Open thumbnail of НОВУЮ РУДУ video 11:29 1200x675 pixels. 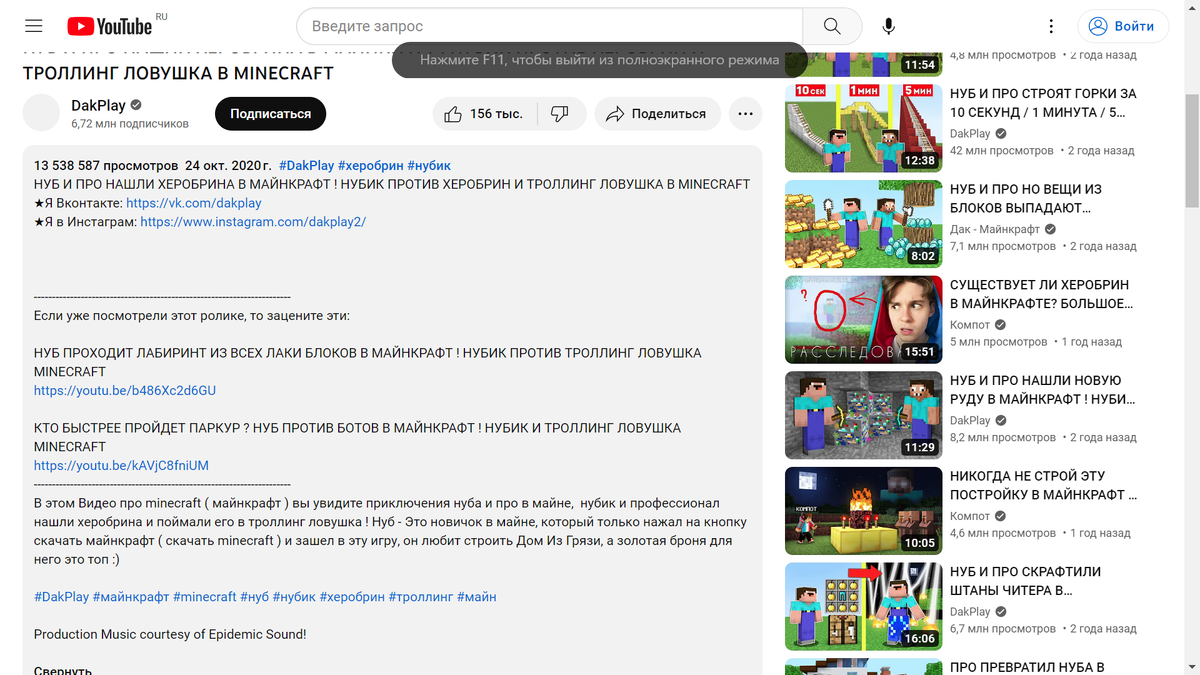864,415
